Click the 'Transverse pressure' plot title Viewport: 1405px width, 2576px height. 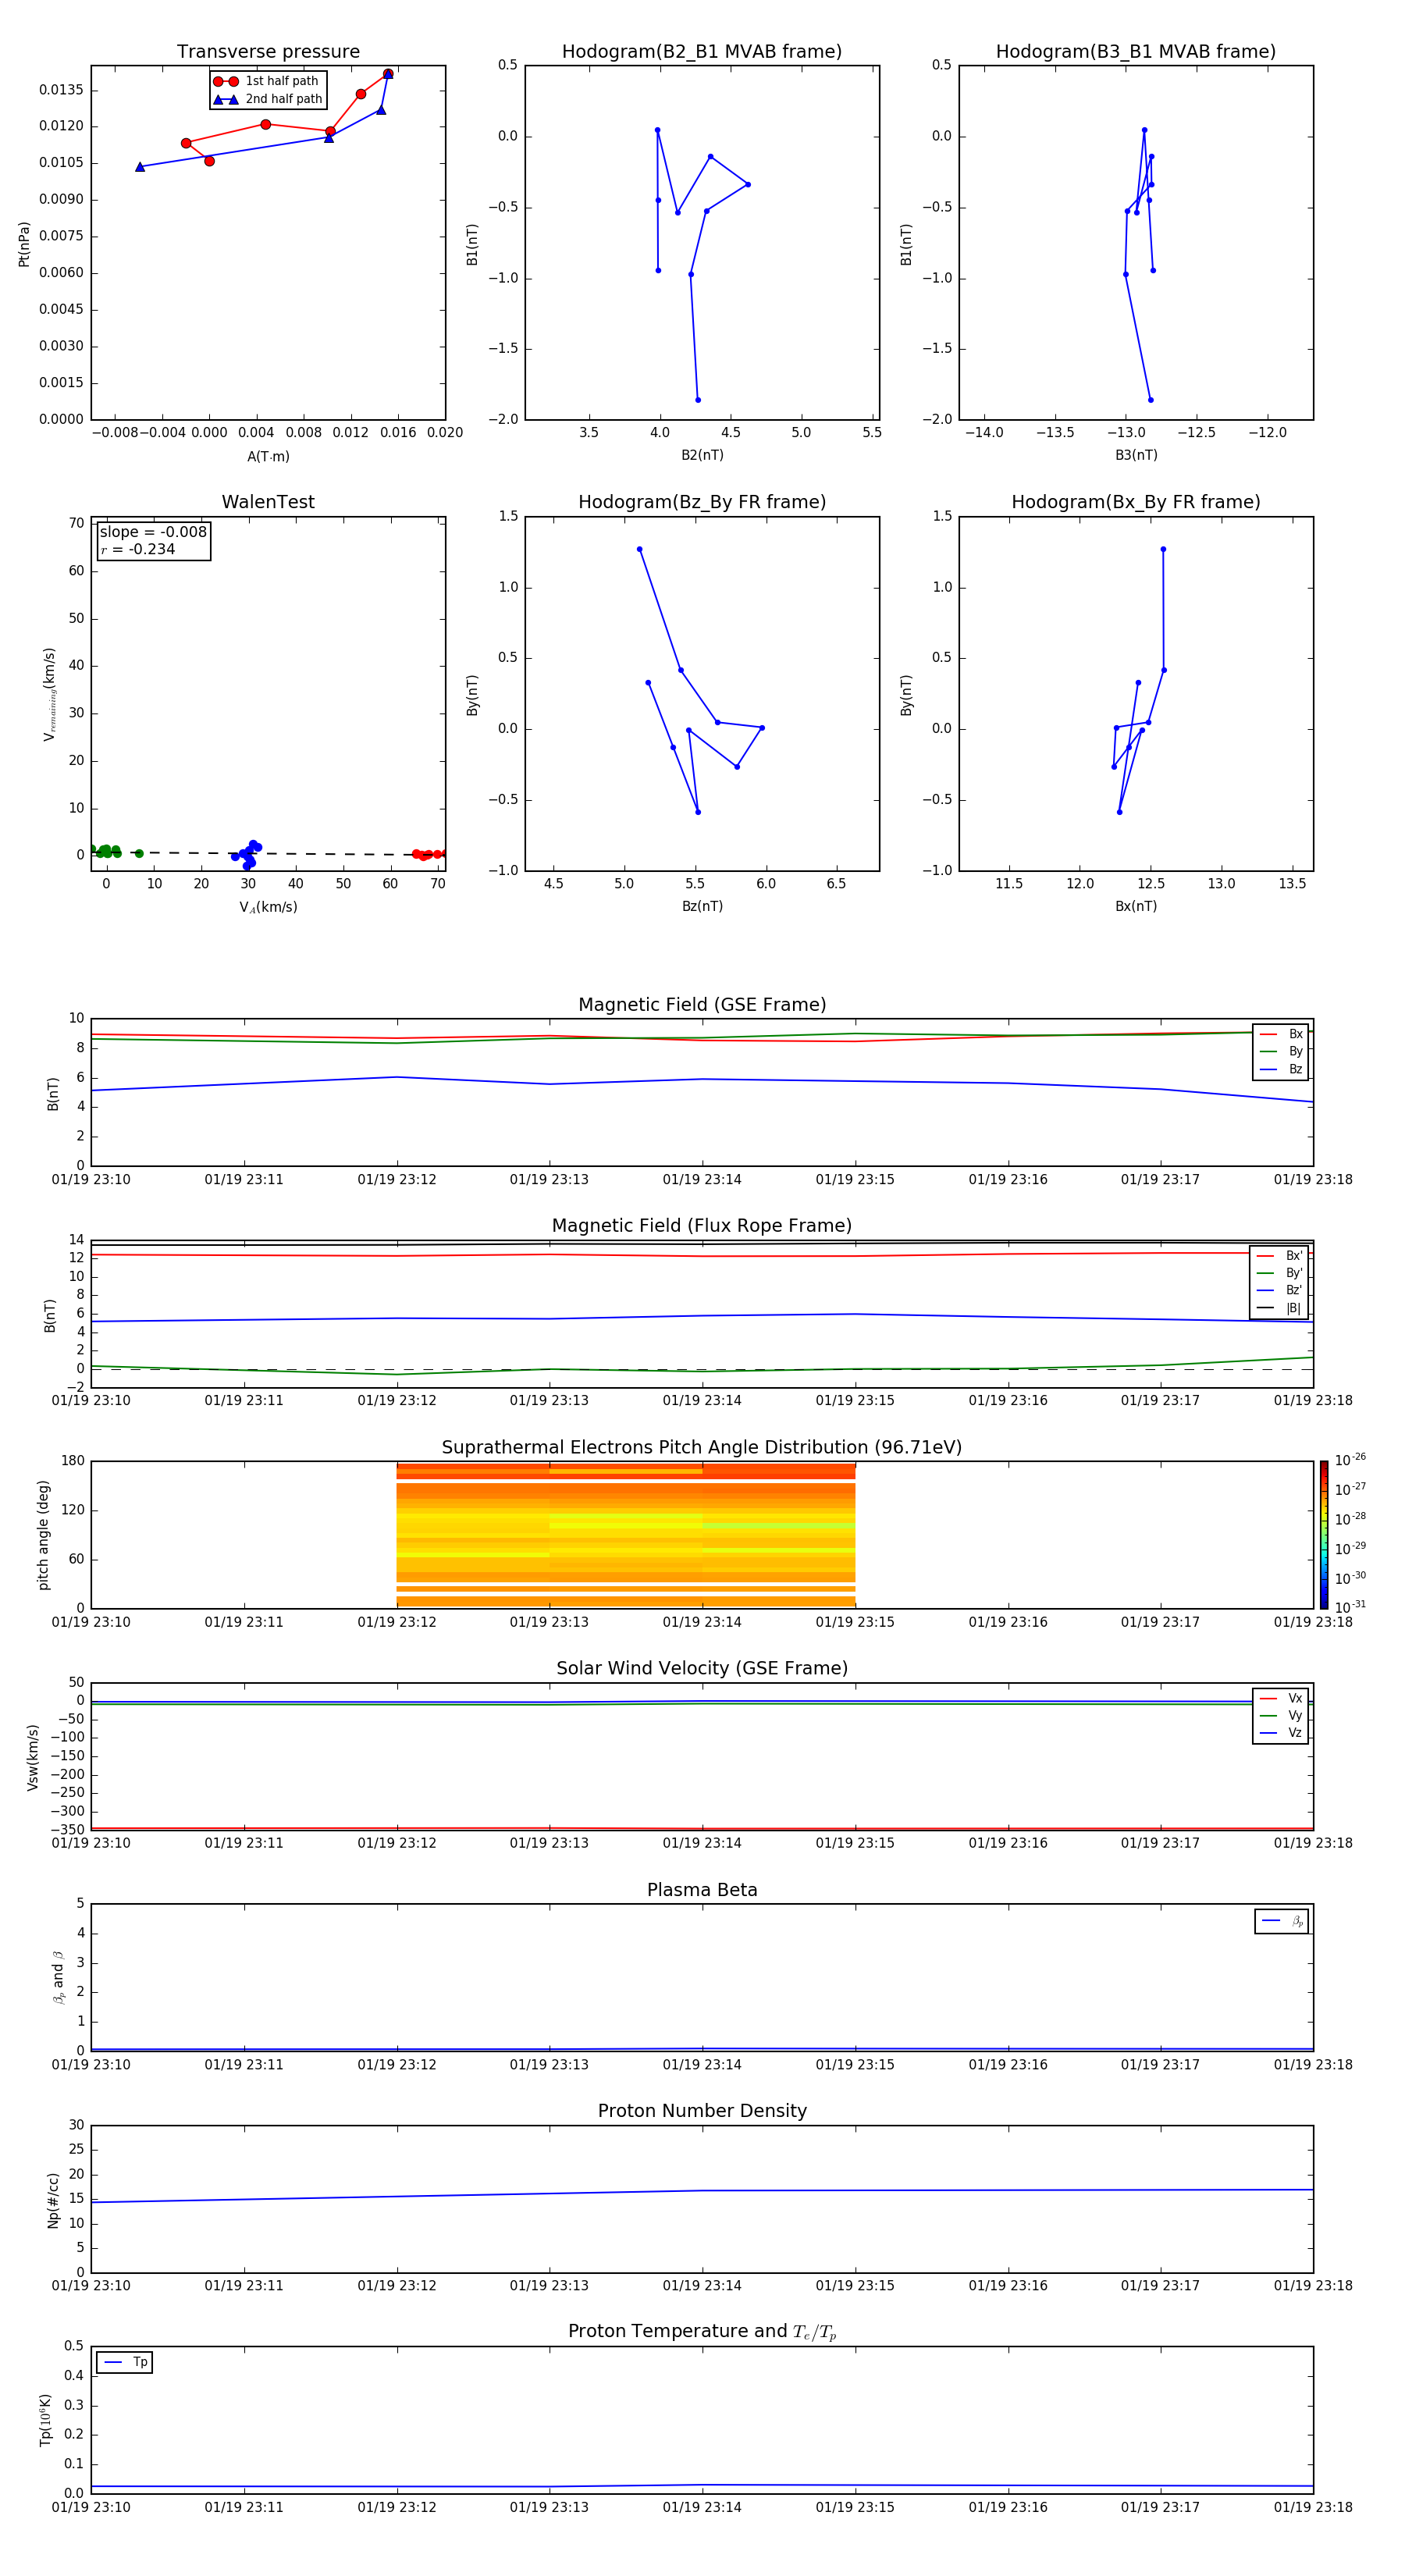(x=268, y=51)
